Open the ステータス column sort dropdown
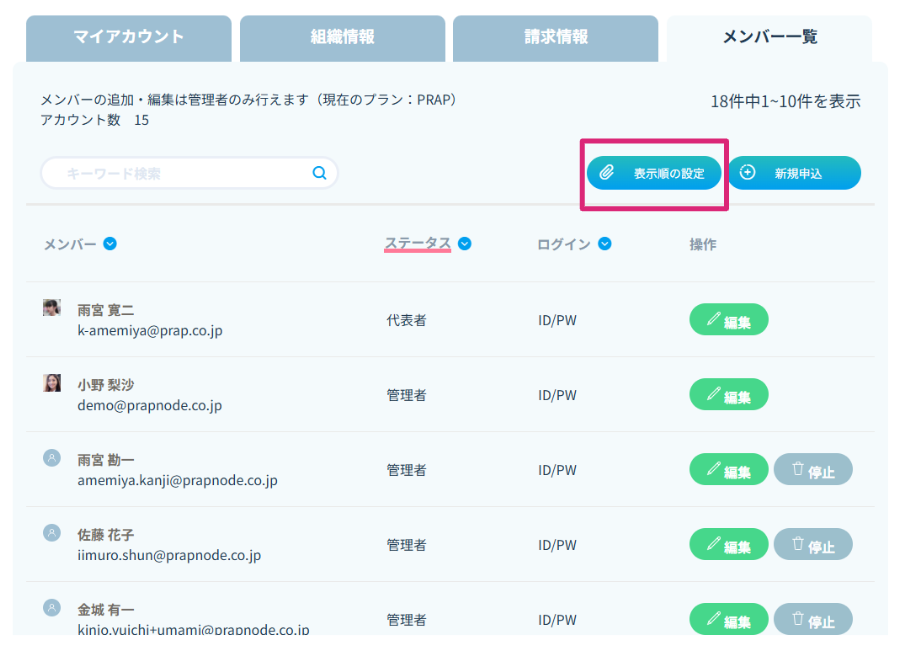904x649 pixels. click(465, 244)
